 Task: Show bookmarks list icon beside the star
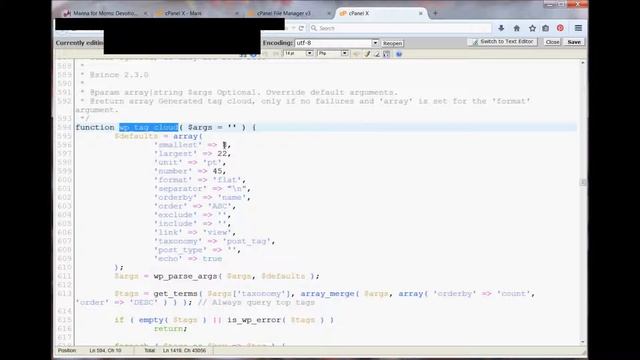click(546, 28)
